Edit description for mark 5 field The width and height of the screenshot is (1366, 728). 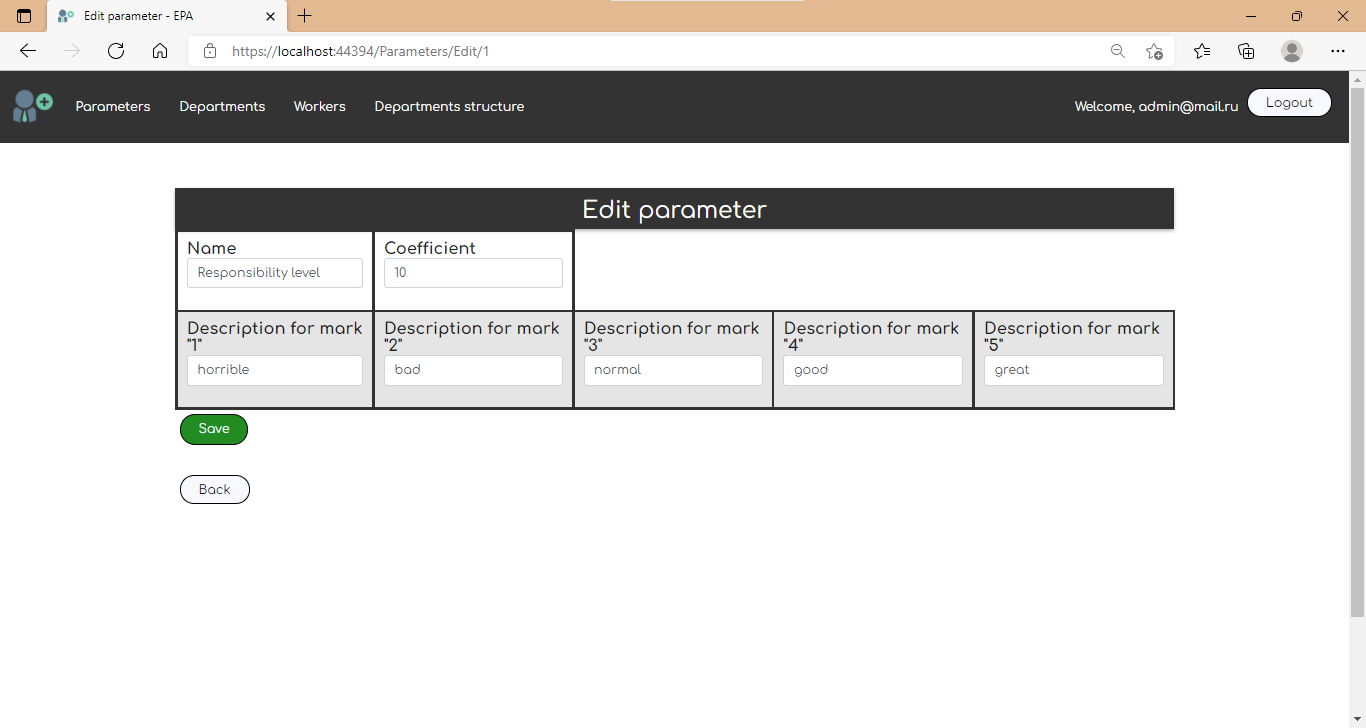[1074, 370]
